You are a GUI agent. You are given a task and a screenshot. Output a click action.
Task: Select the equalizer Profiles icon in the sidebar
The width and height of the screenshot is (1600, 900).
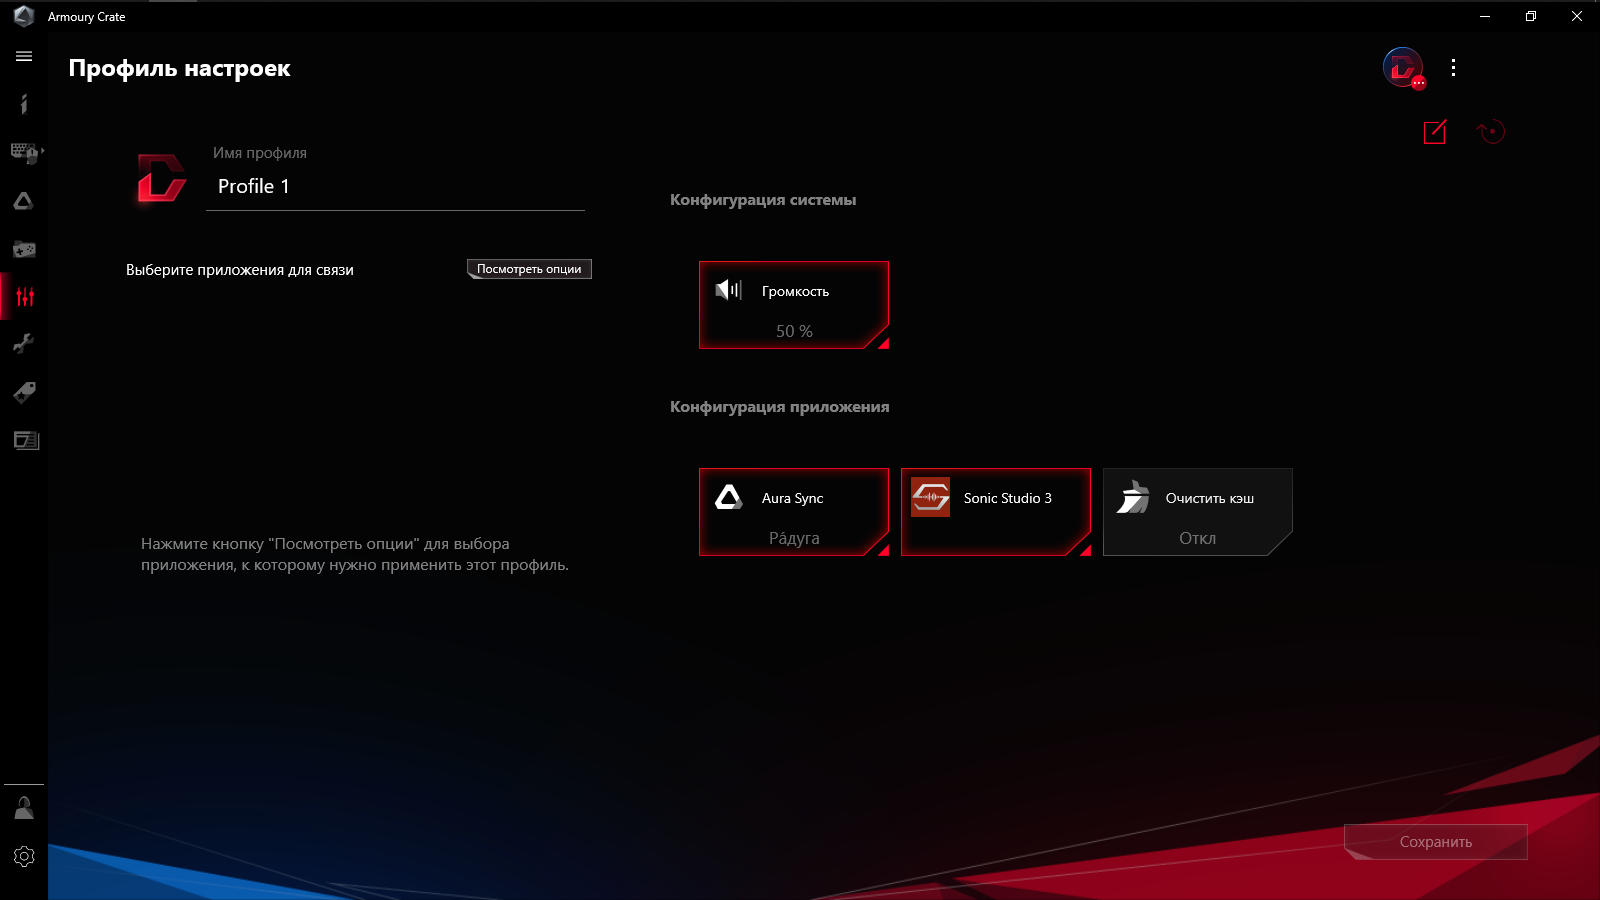coord(24,296)
